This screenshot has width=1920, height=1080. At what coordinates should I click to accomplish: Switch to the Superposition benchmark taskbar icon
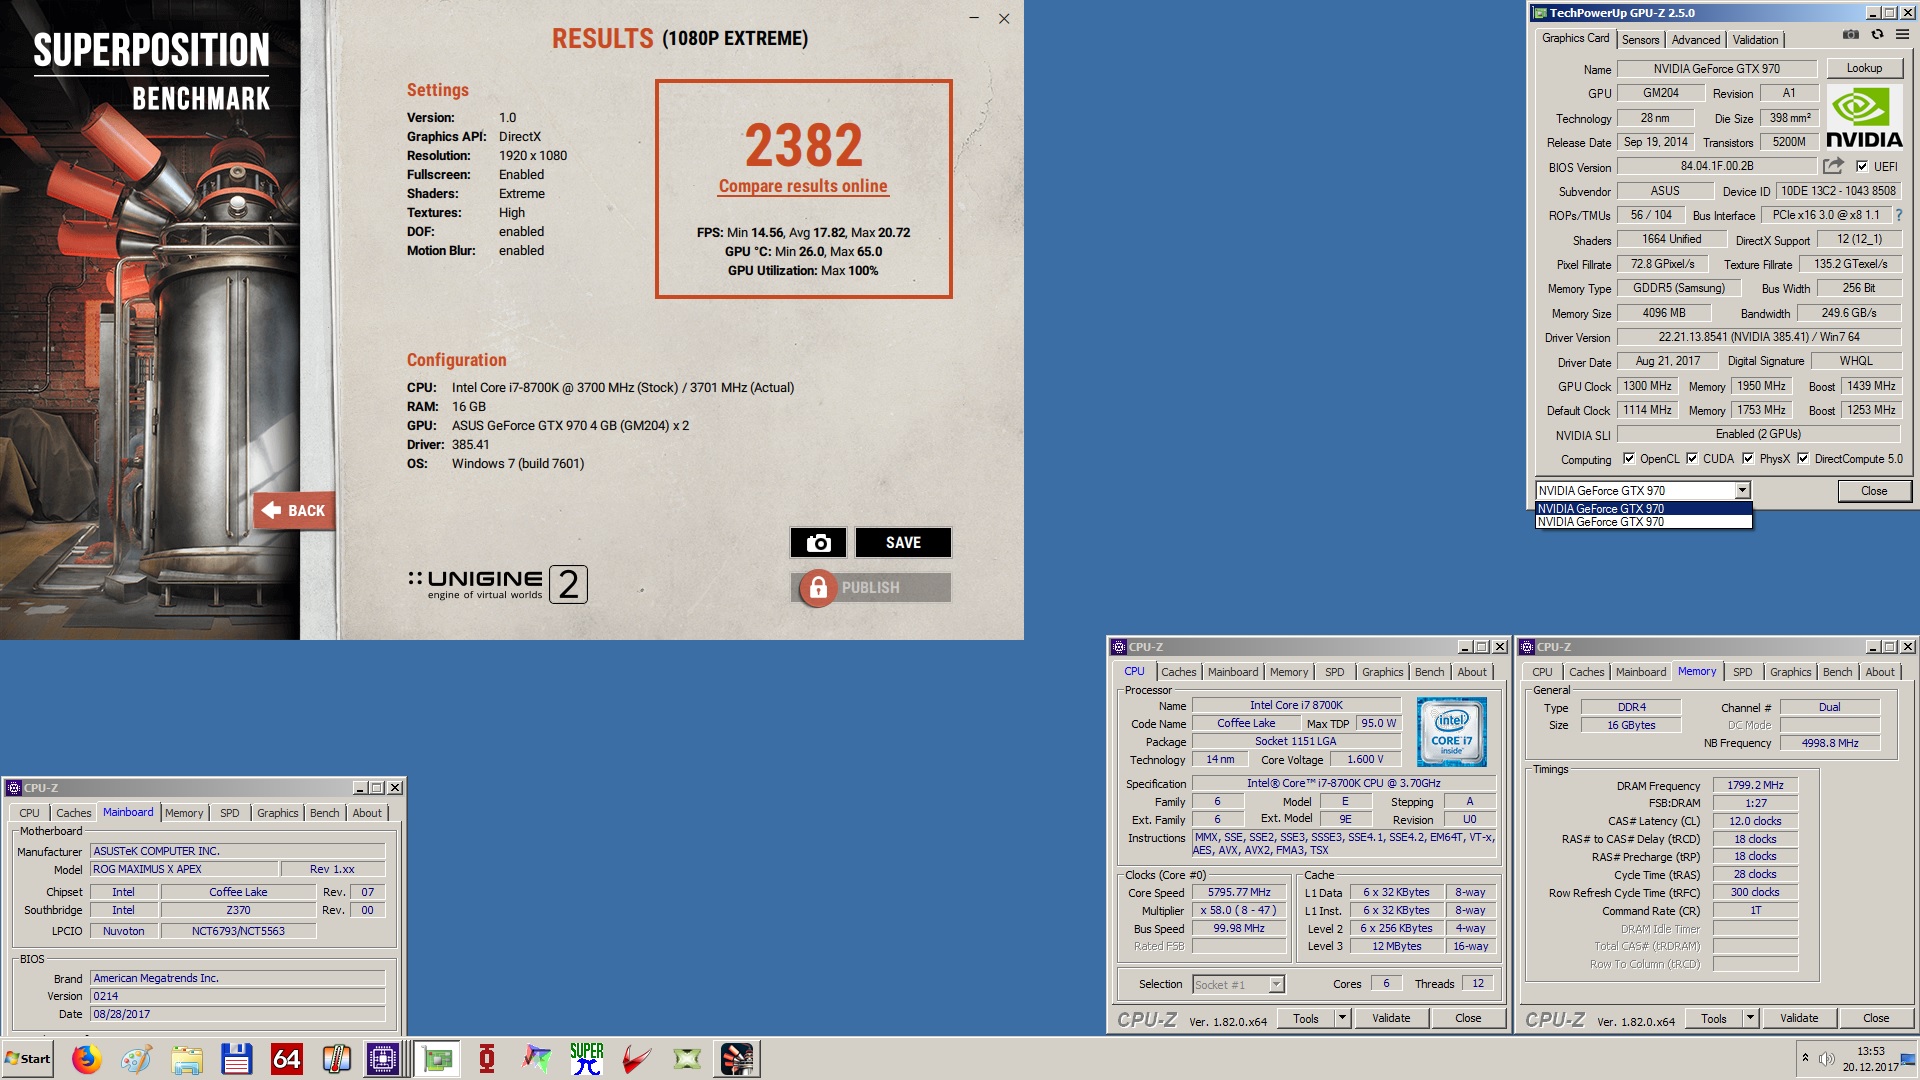point(737,1059)
